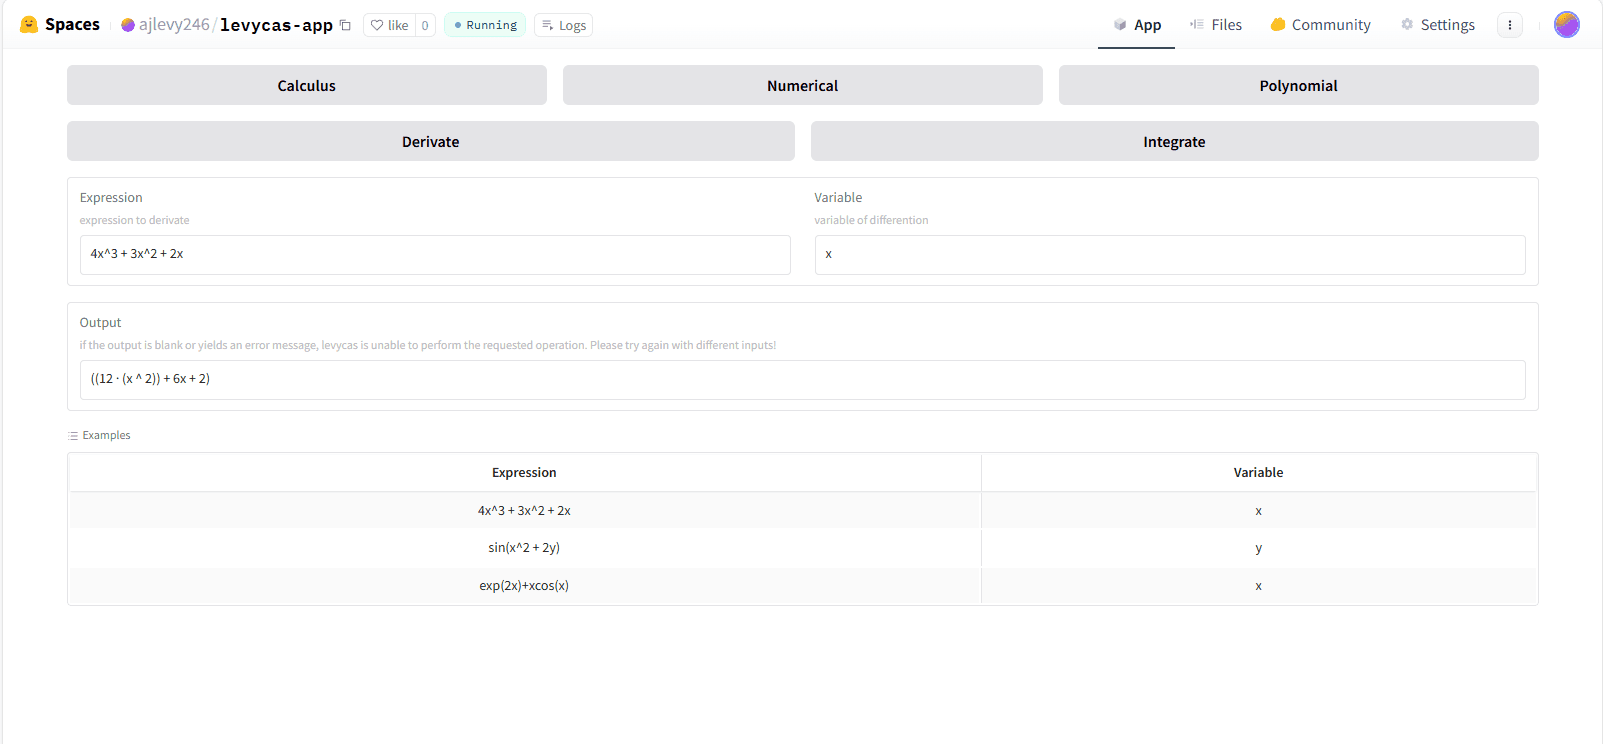Click the Expression column header in Examples
The width and height of the screenshot is (1603, 744).
click(x=525, y=472)
